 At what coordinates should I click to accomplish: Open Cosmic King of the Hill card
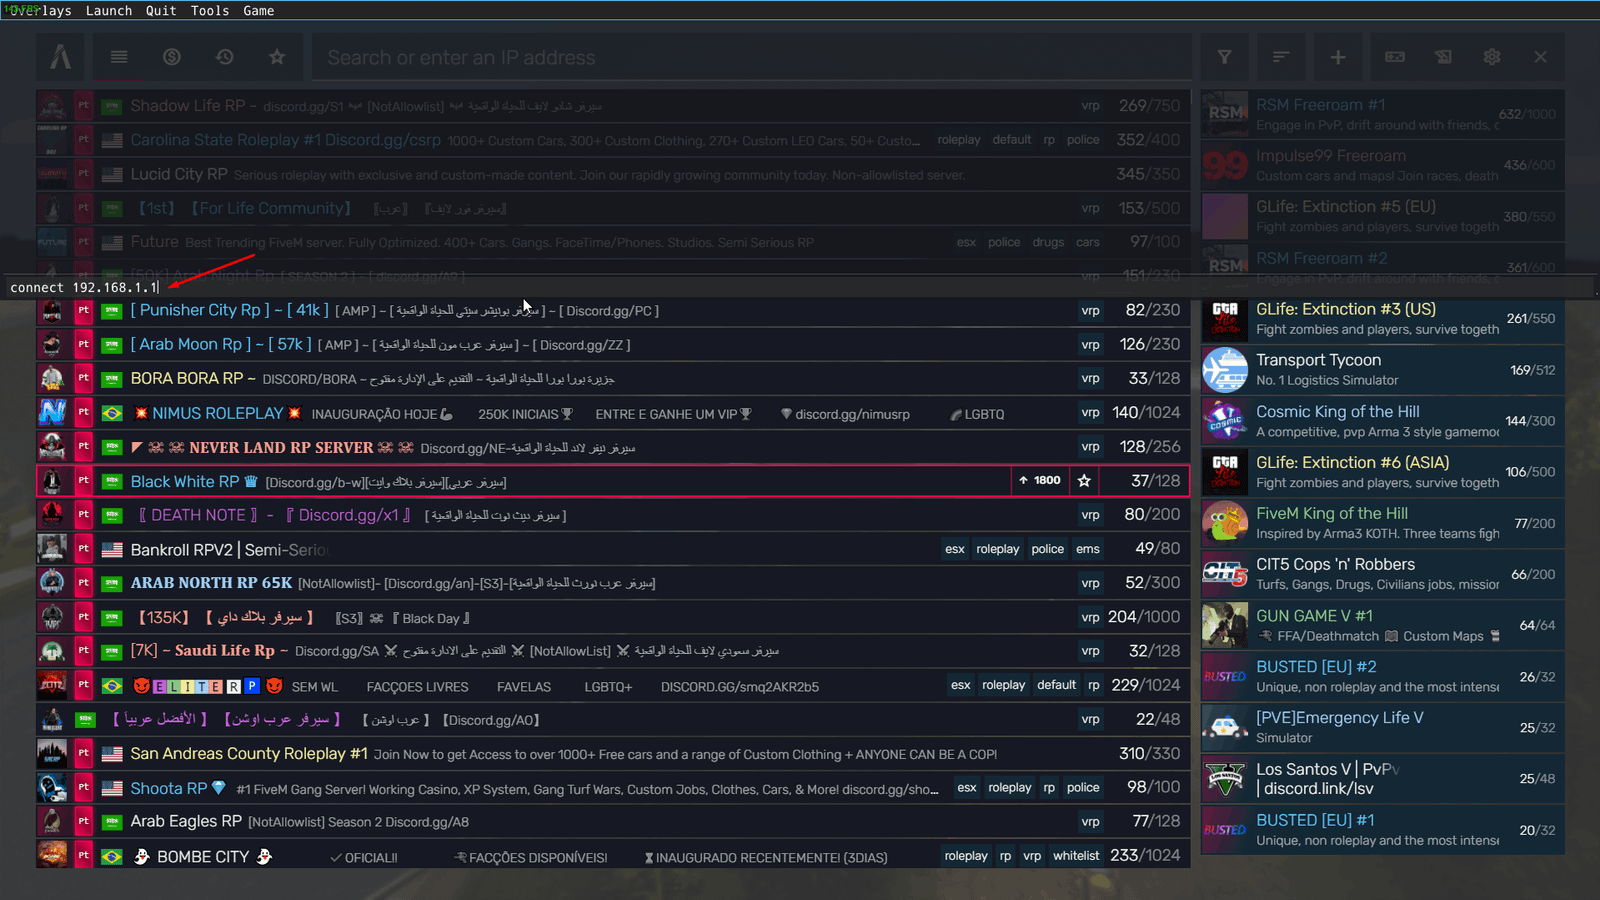1382,421
